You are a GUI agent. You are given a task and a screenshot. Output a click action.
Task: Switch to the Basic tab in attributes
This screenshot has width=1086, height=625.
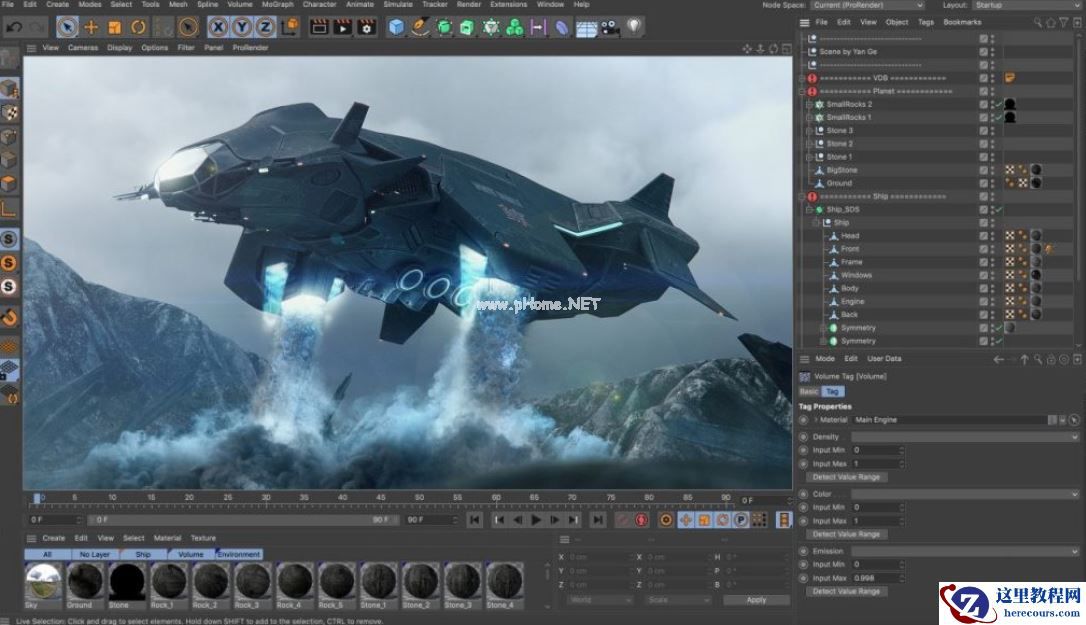coord(809,392)
